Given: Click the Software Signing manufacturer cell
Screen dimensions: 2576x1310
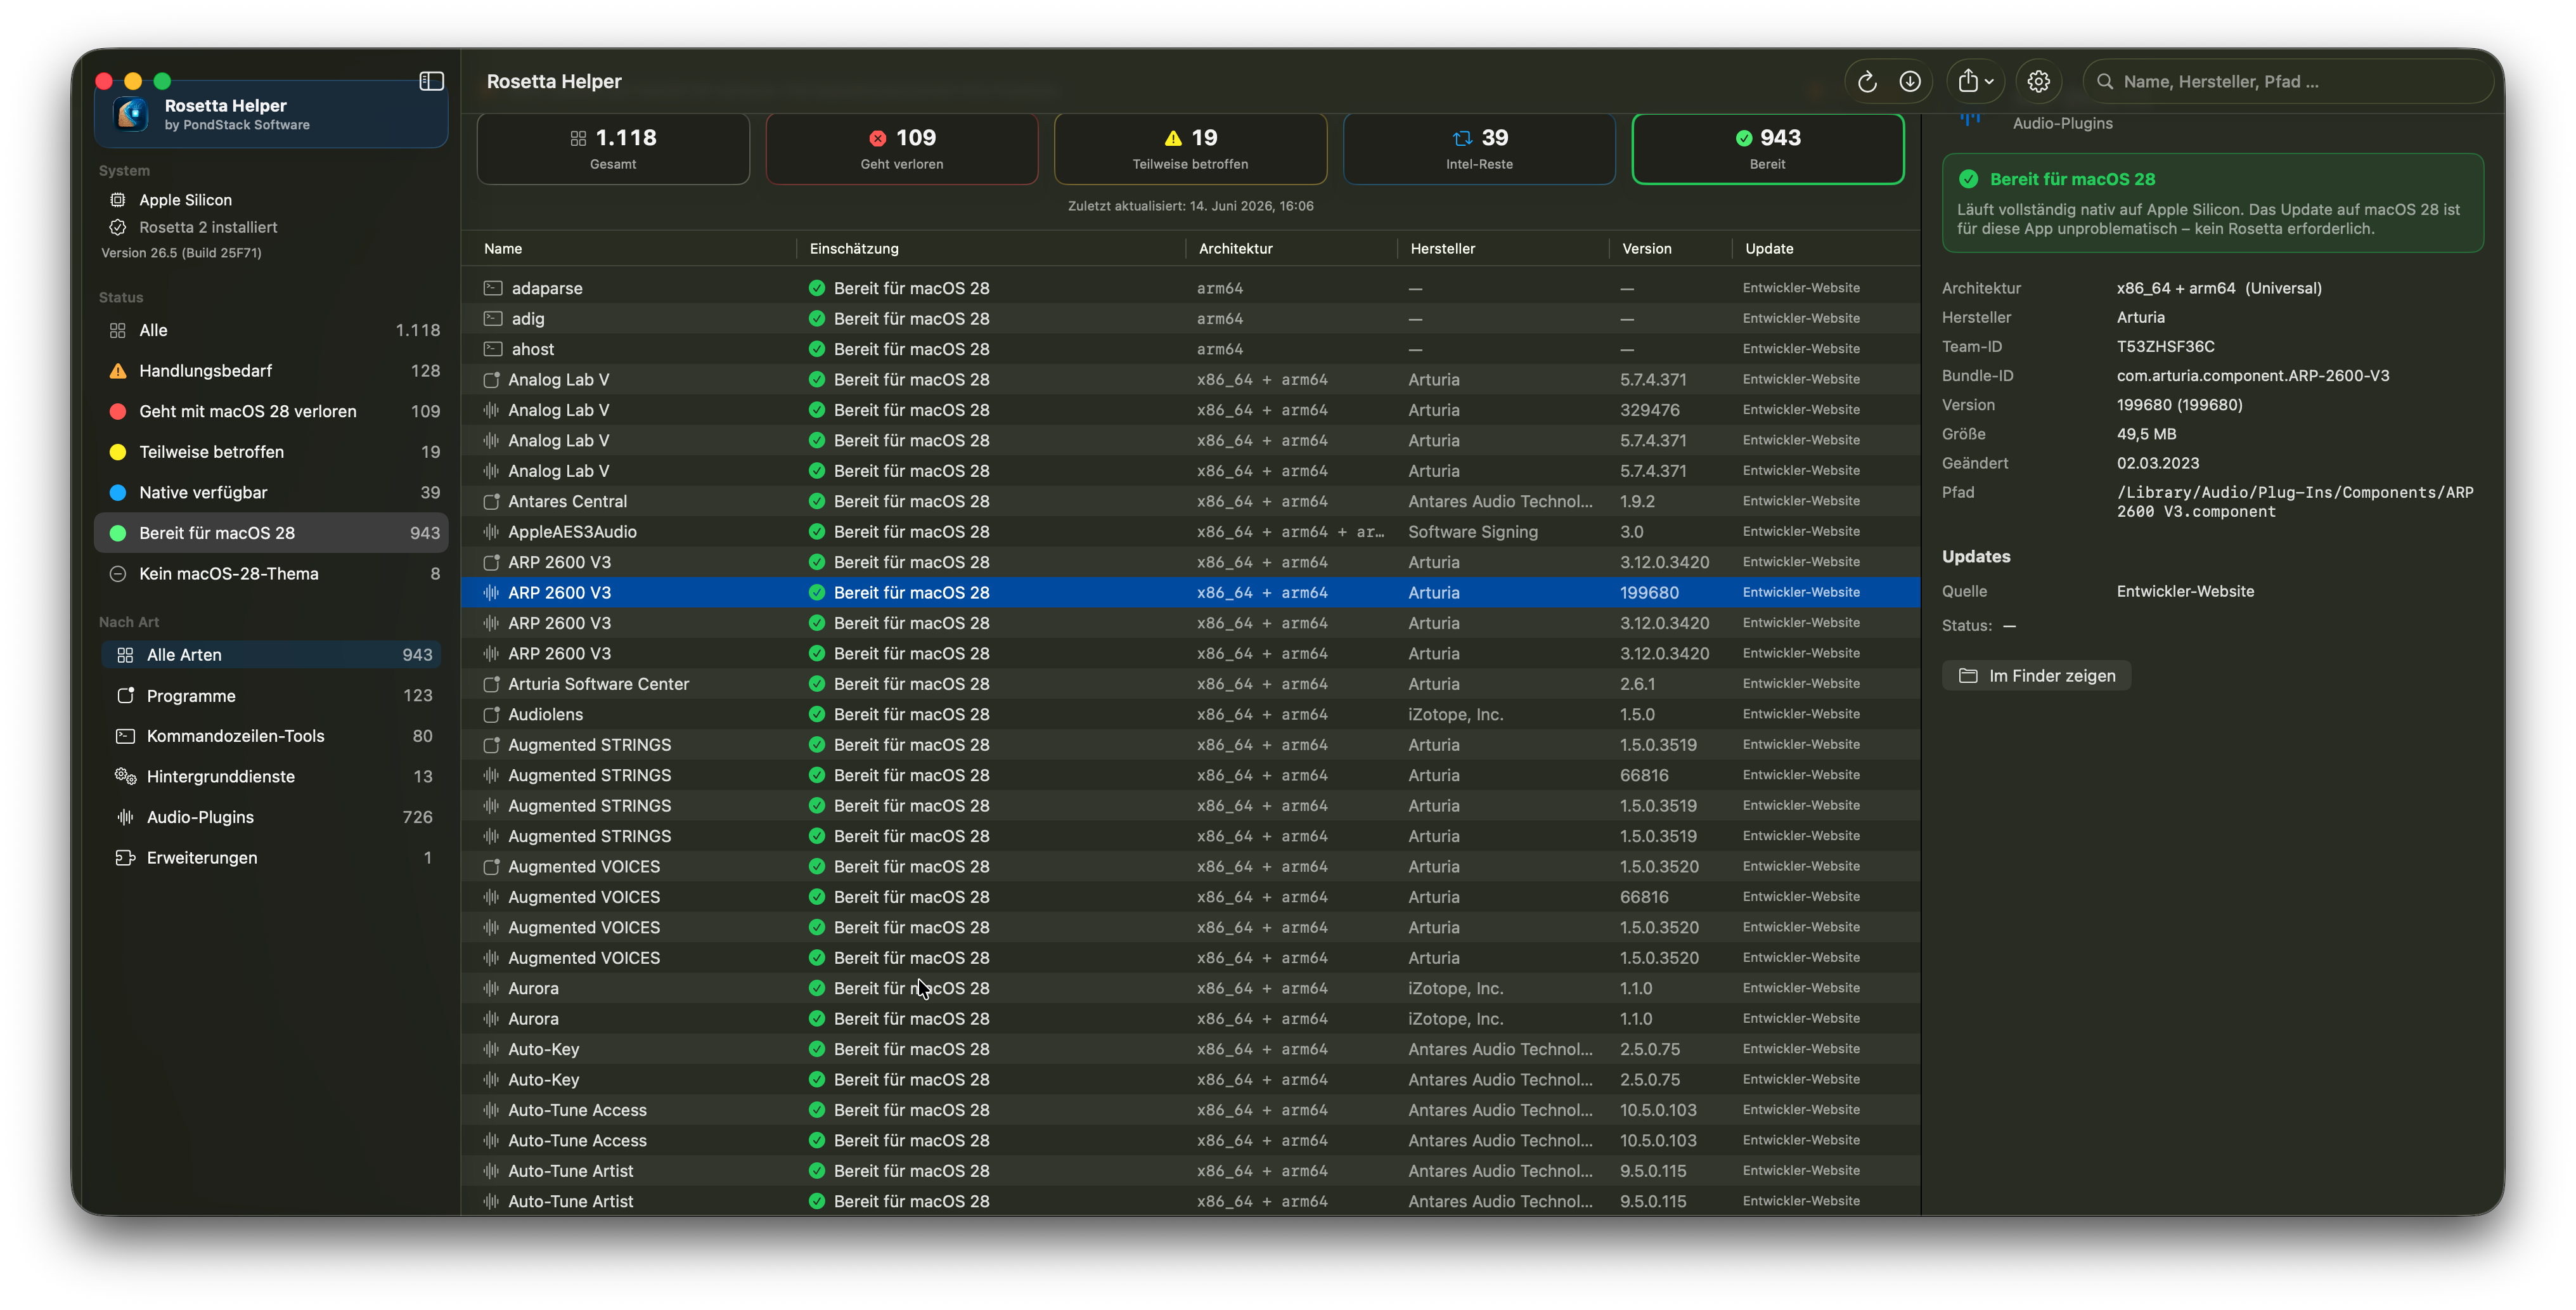Looking at the screenshot, I should pyautogui.click(x=1473, y=532).
